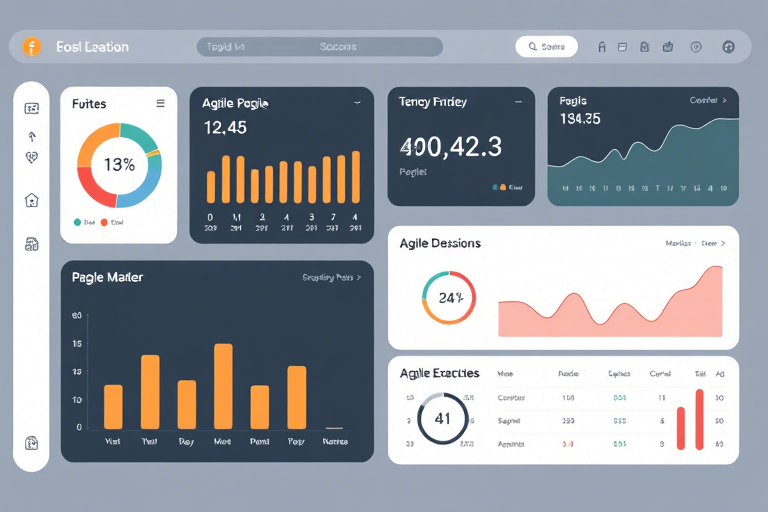
Task: Click the bottom sidebar settings icon
Action: click(32, 443)
